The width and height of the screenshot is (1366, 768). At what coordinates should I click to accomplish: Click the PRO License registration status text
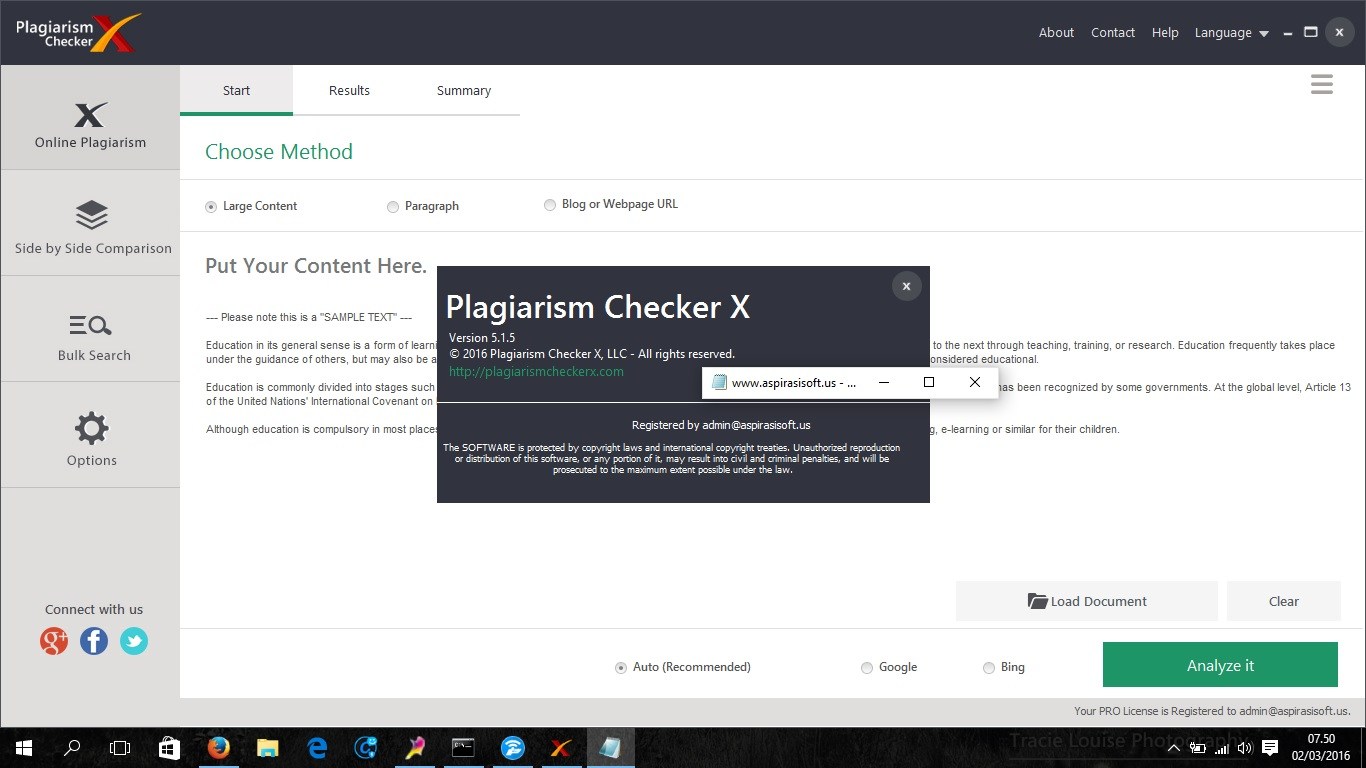tap(1212, 711)
